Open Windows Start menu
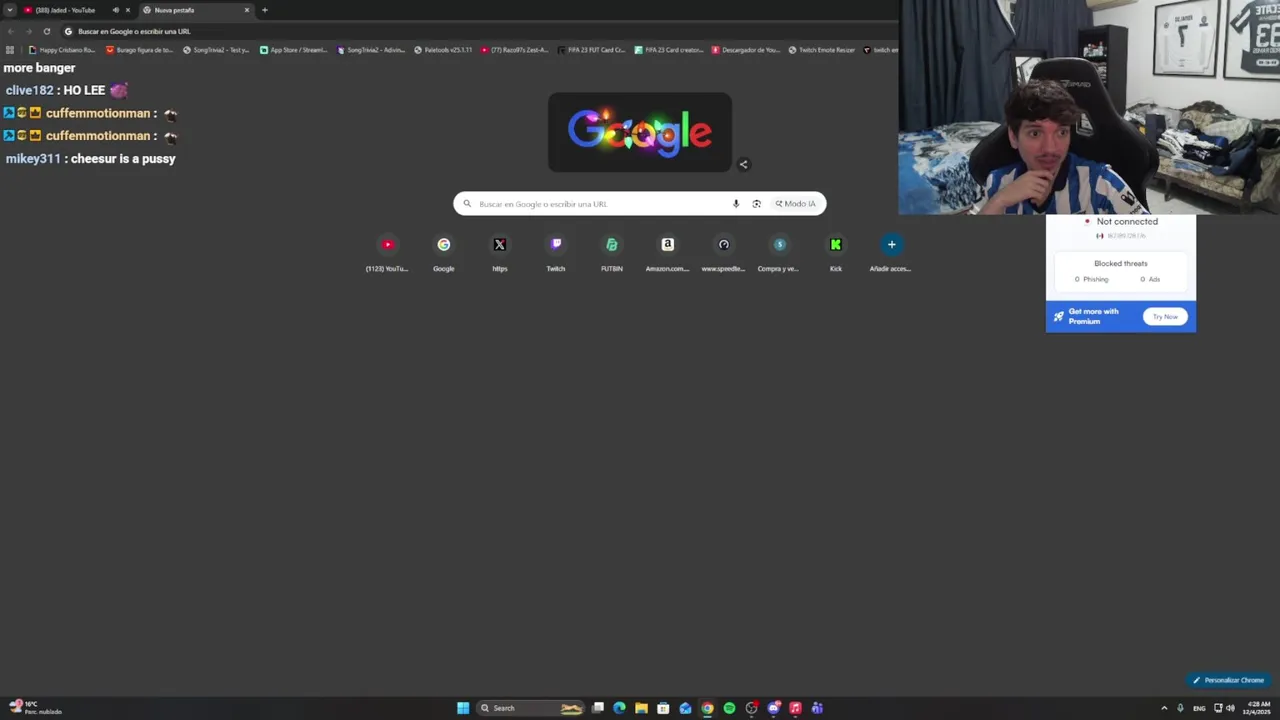This screenshot has height=720, width=1280. 463,708
